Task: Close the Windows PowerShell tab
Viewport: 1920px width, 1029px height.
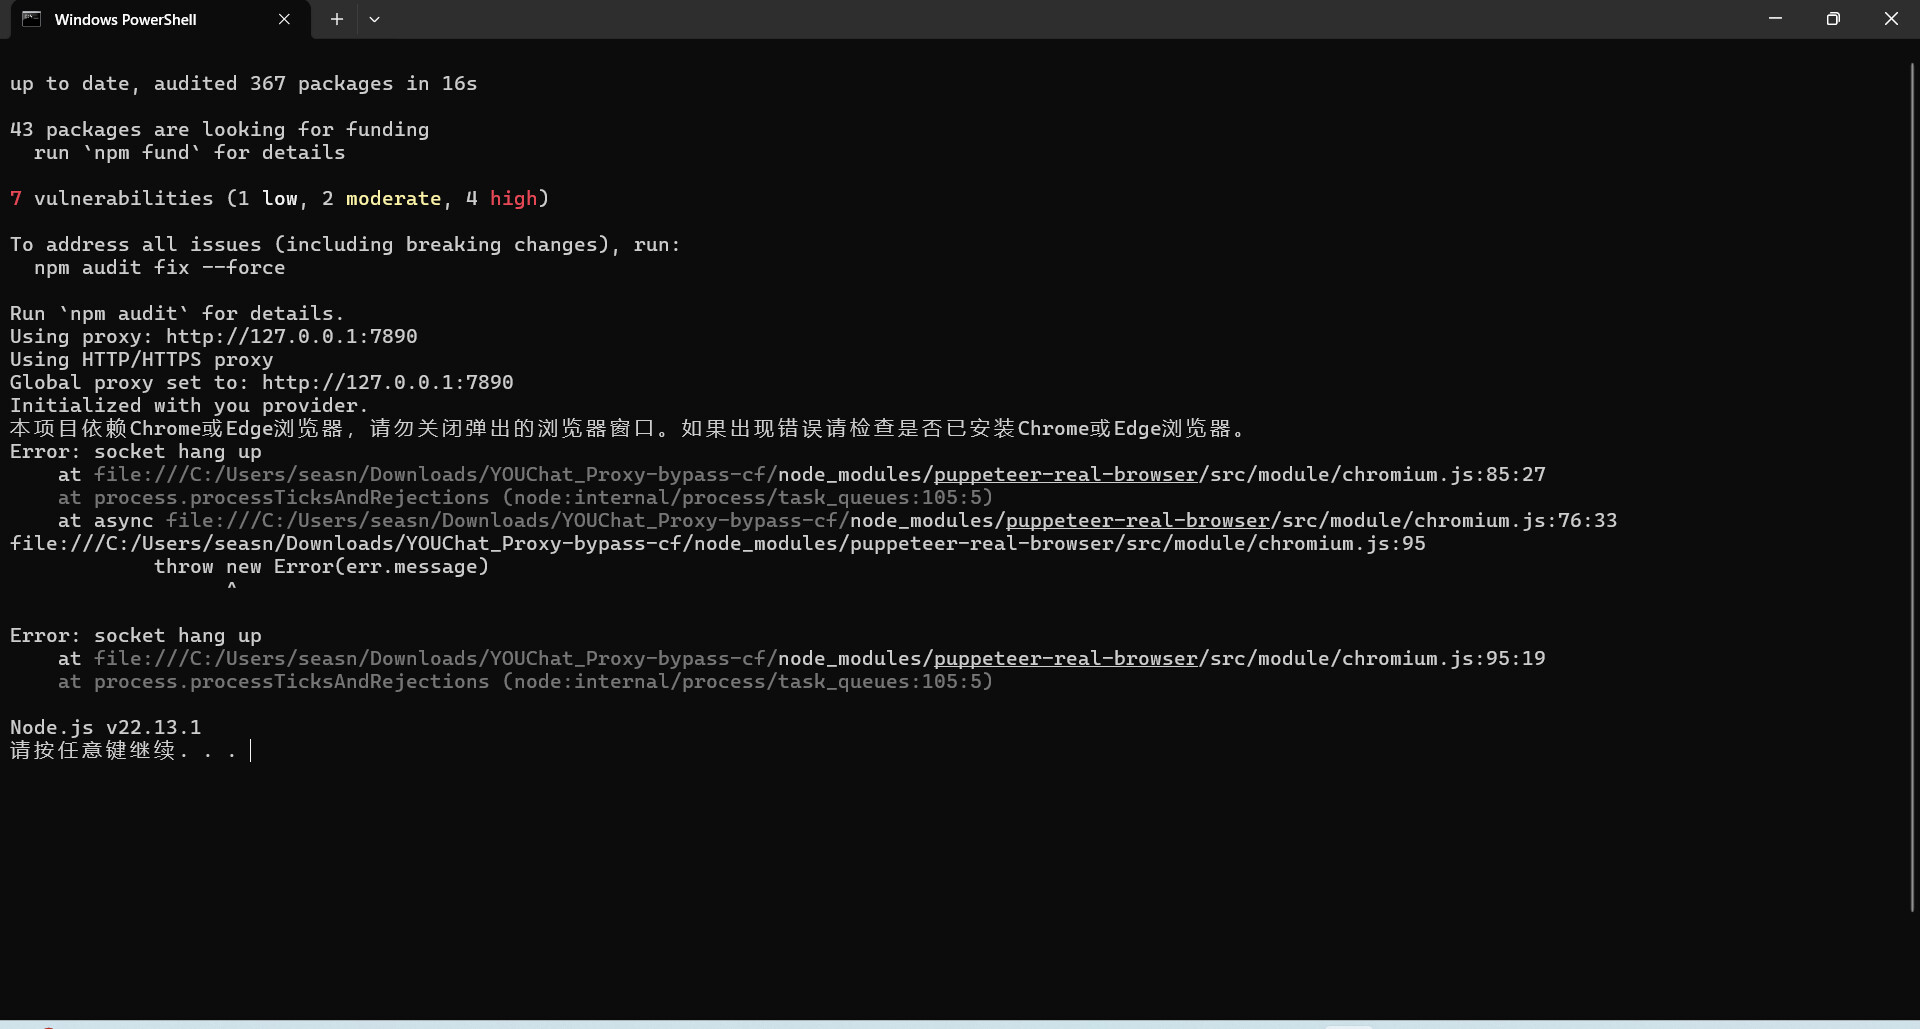Action: 284,19
